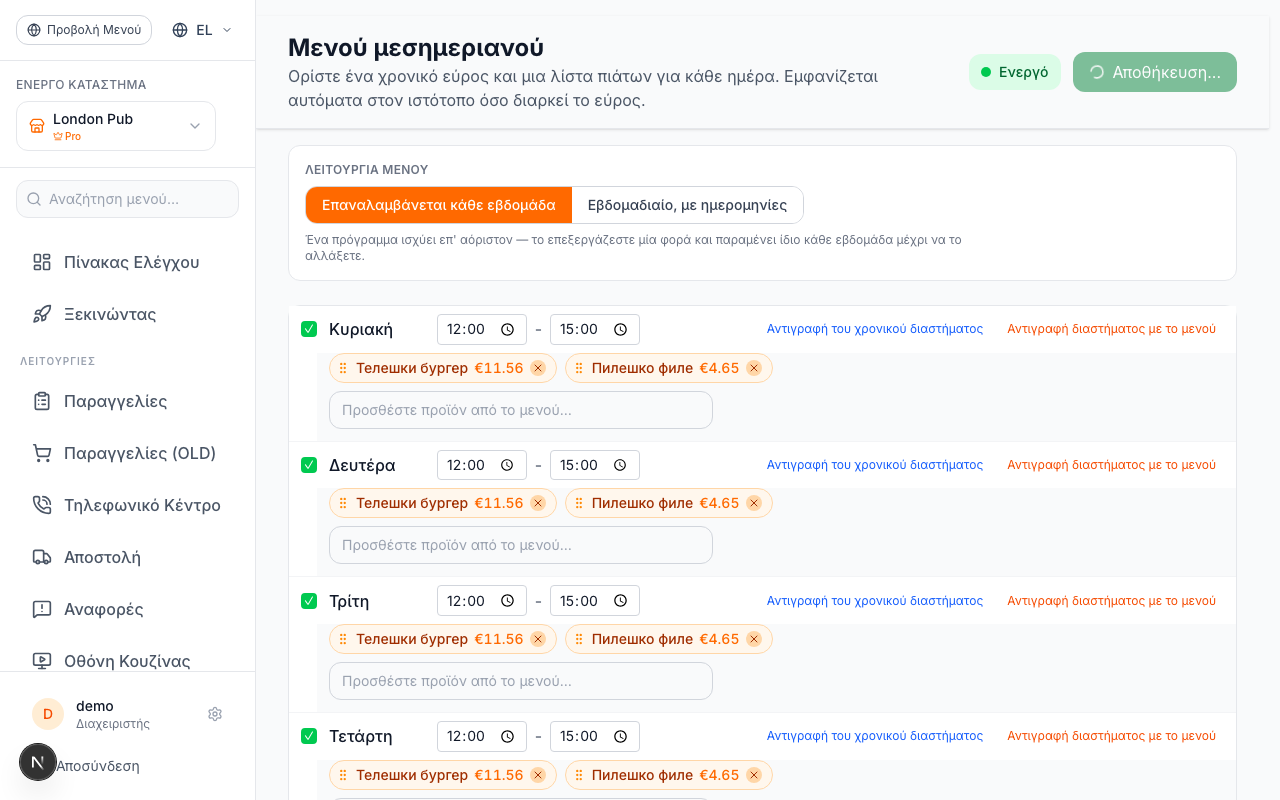Copy time range link for Δευτέρα

(x=875, y=465)
